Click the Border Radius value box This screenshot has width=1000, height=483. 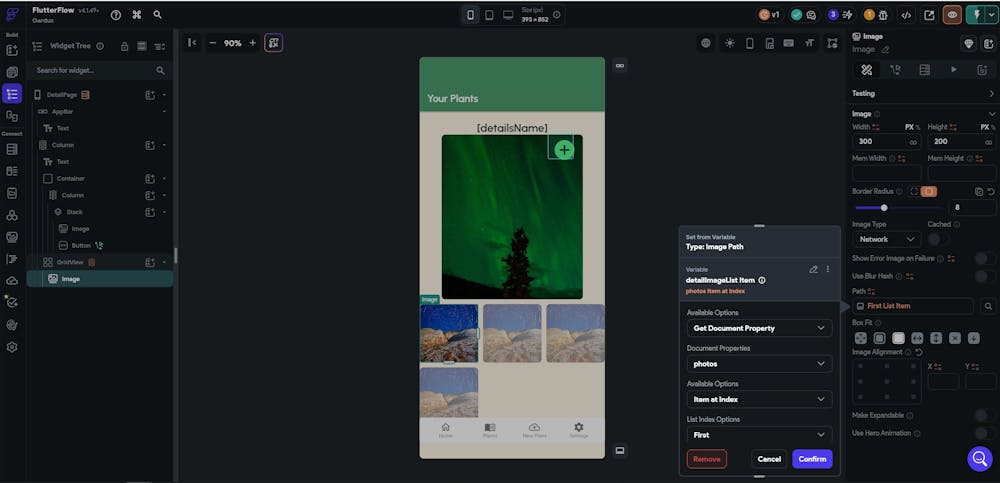[x=971, y=207]
